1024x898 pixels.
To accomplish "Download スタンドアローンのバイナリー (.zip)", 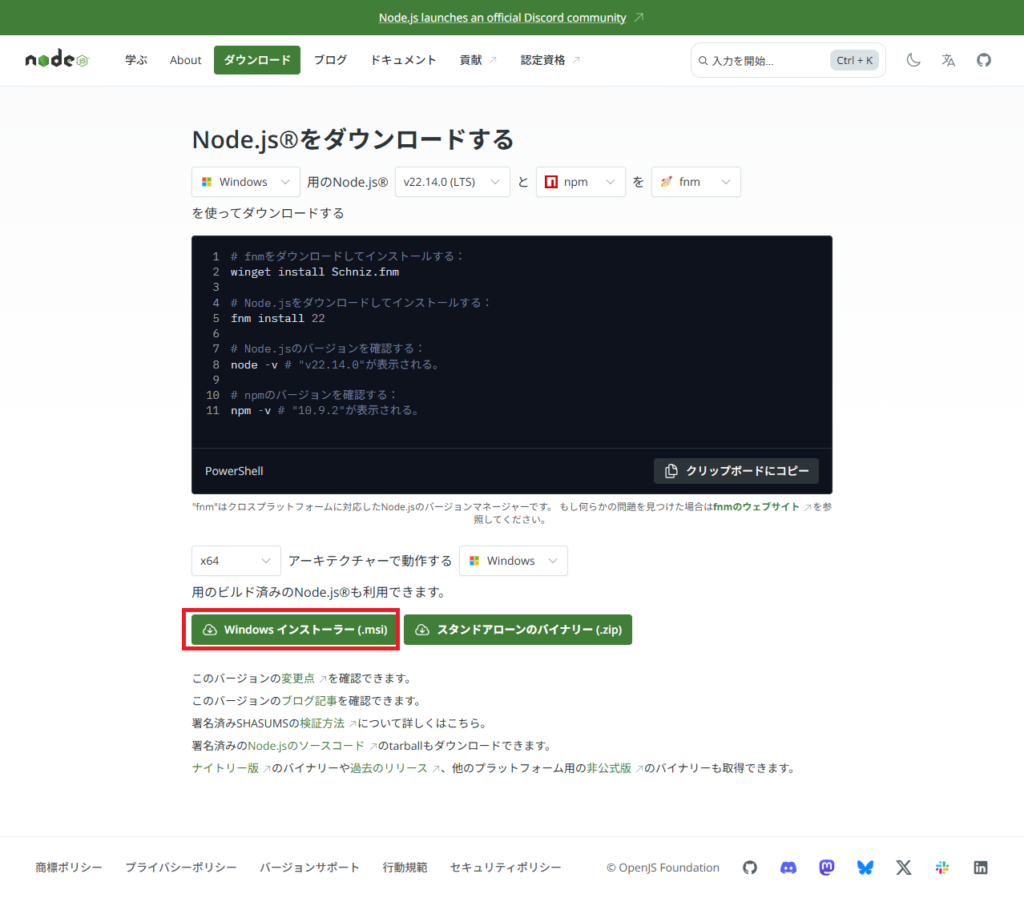I will (x=518, y=630).
